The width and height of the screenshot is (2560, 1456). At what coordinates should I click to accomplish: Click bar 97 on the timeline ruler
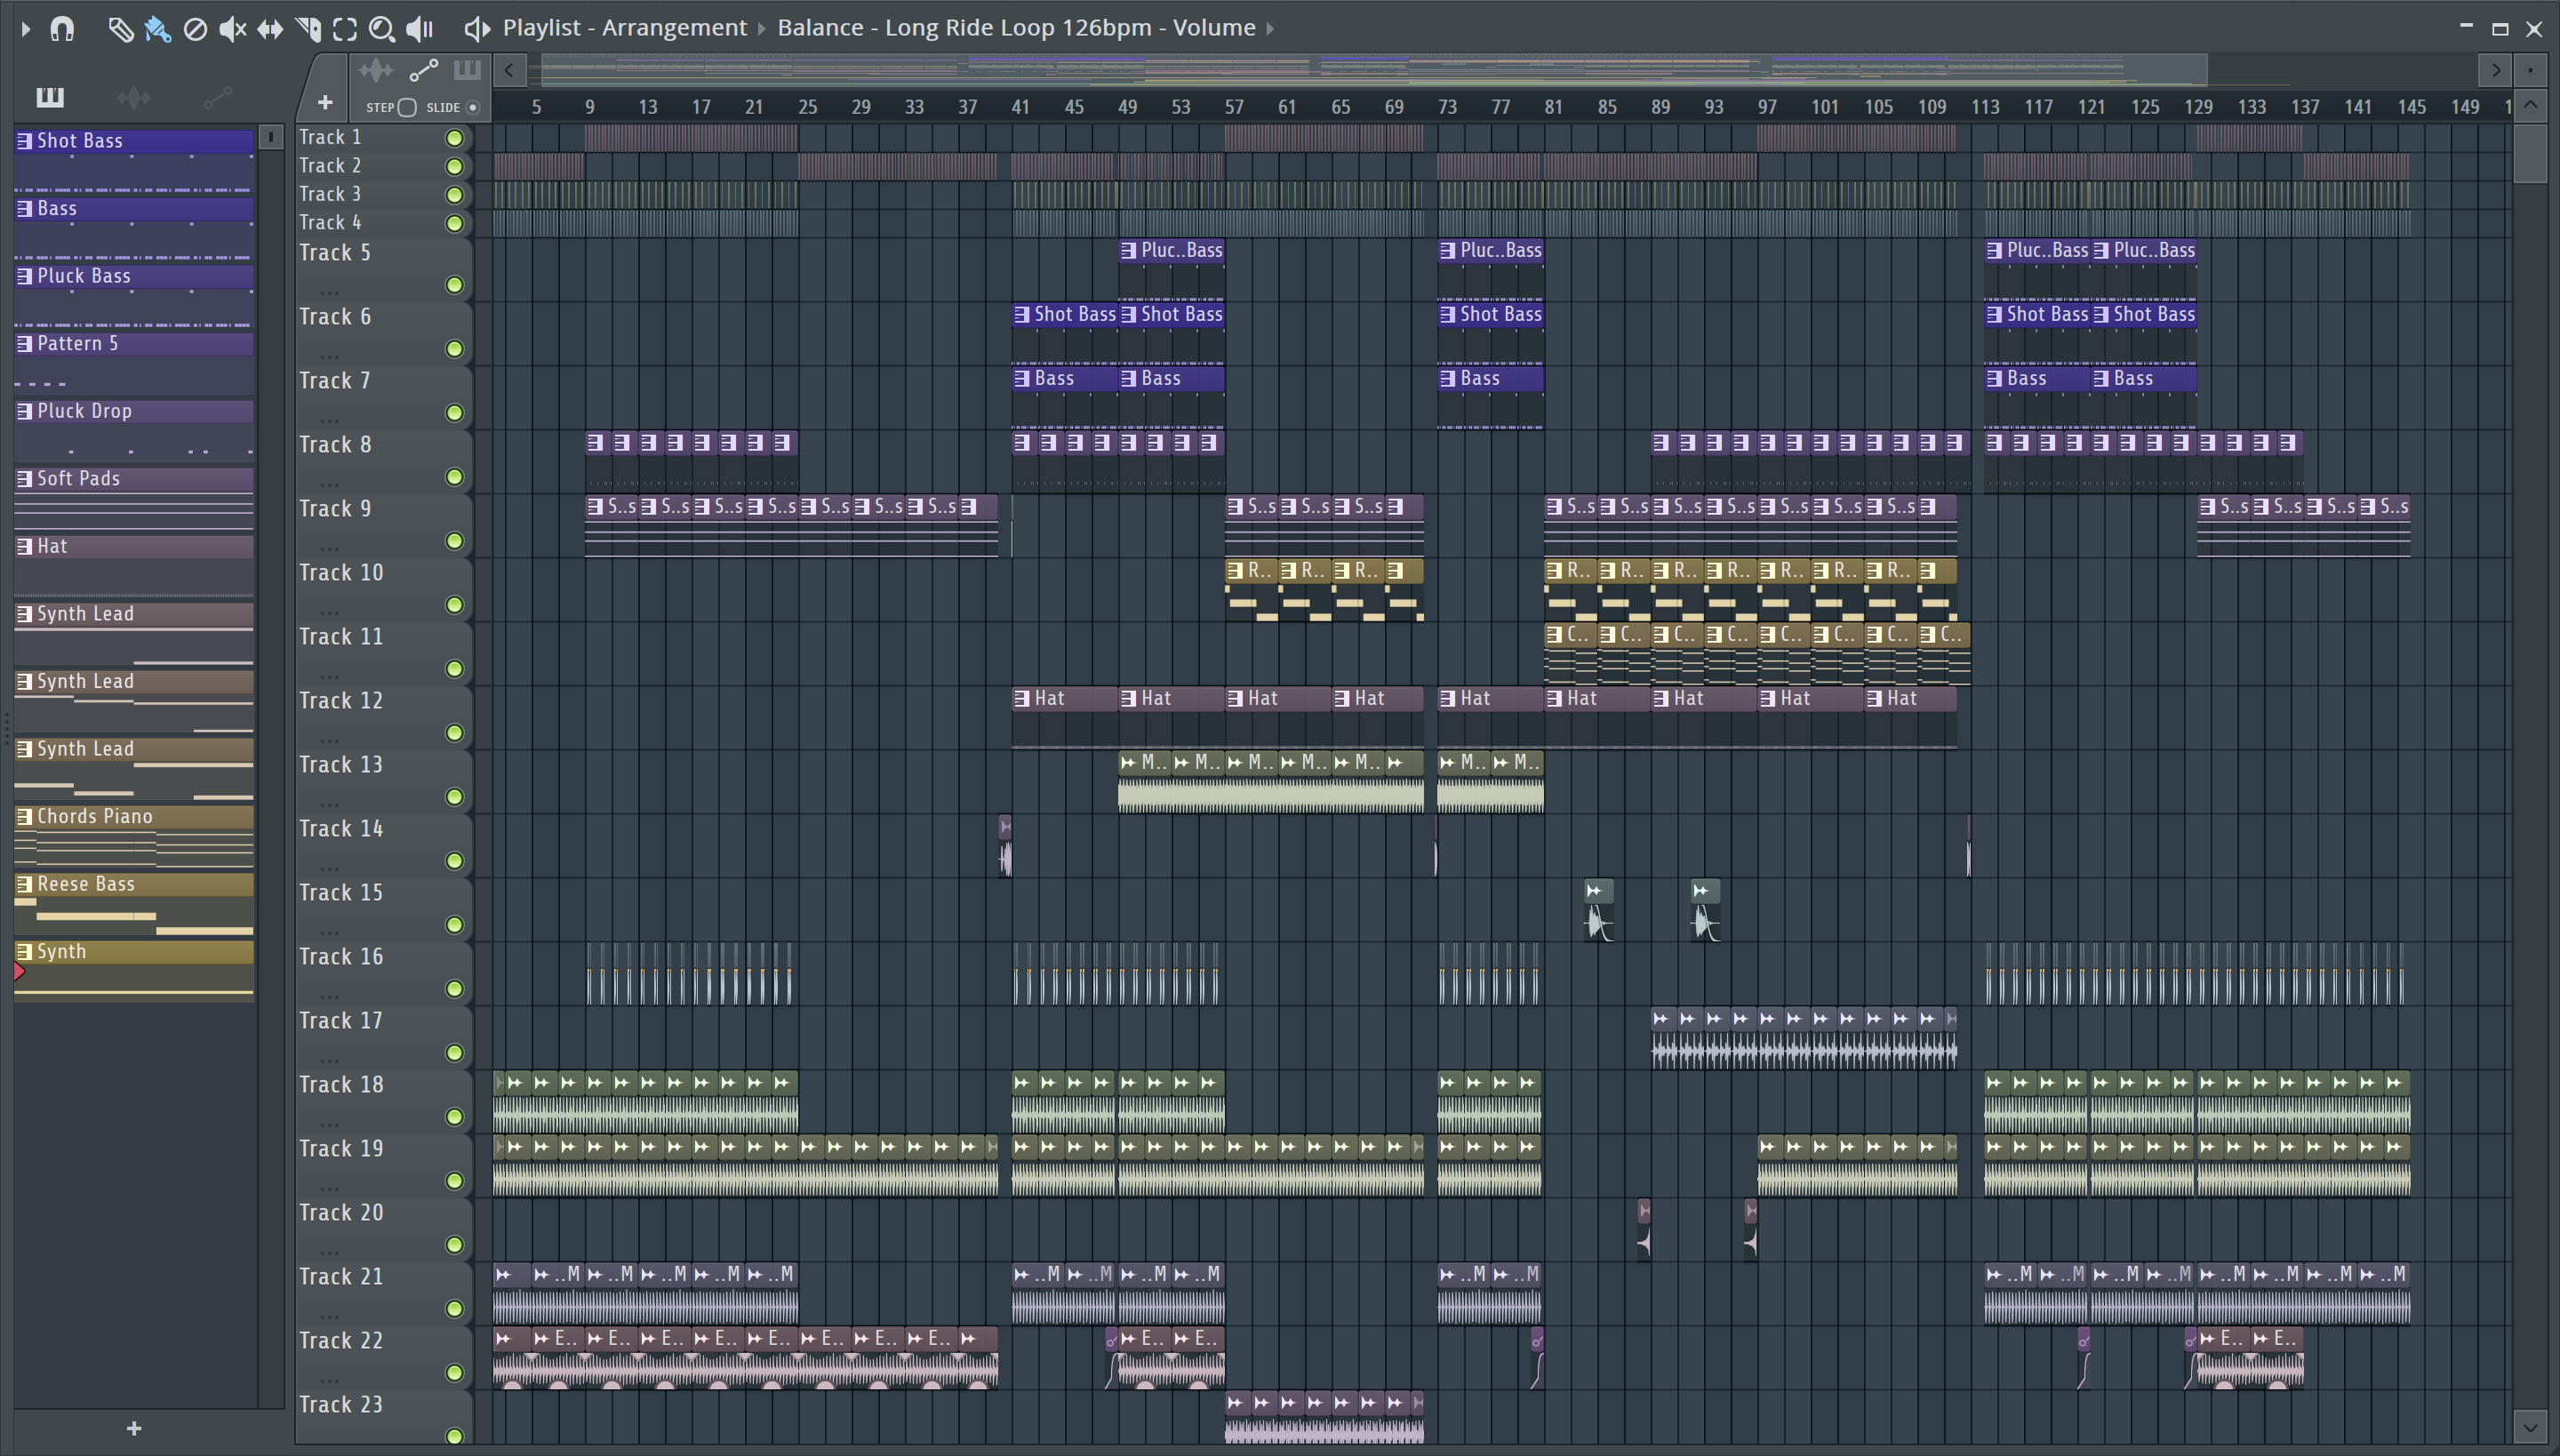click(x=1767, y=107)
